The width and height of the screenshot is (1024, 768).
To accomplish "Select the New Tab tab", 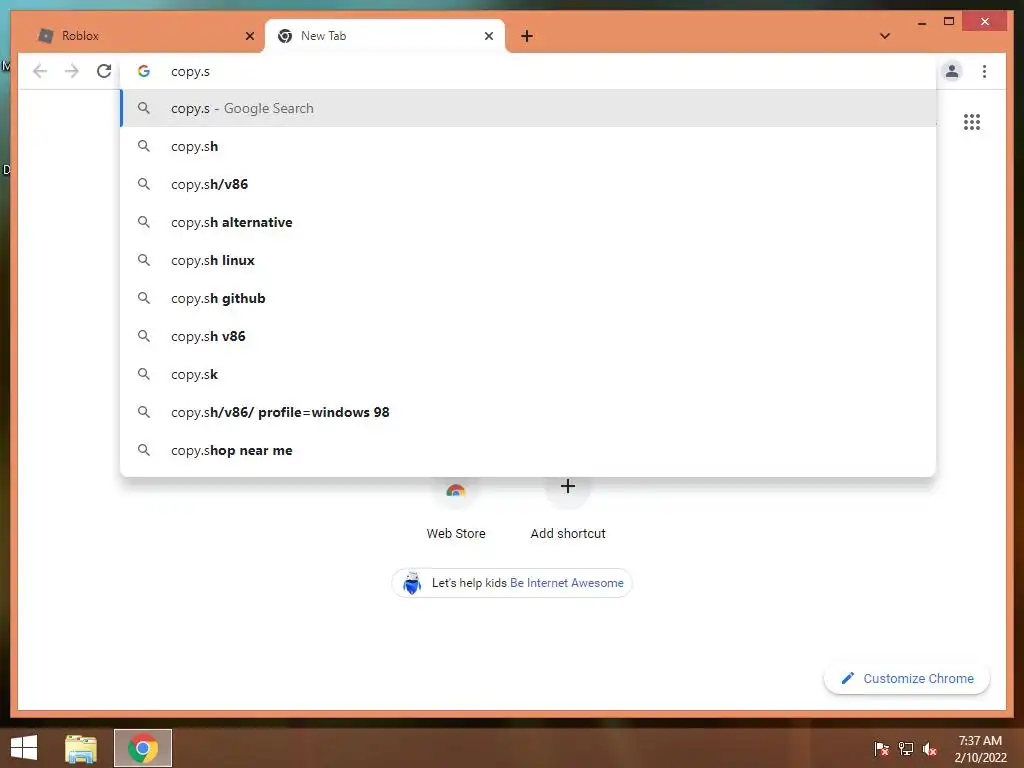I will click(x=385, y=36).
